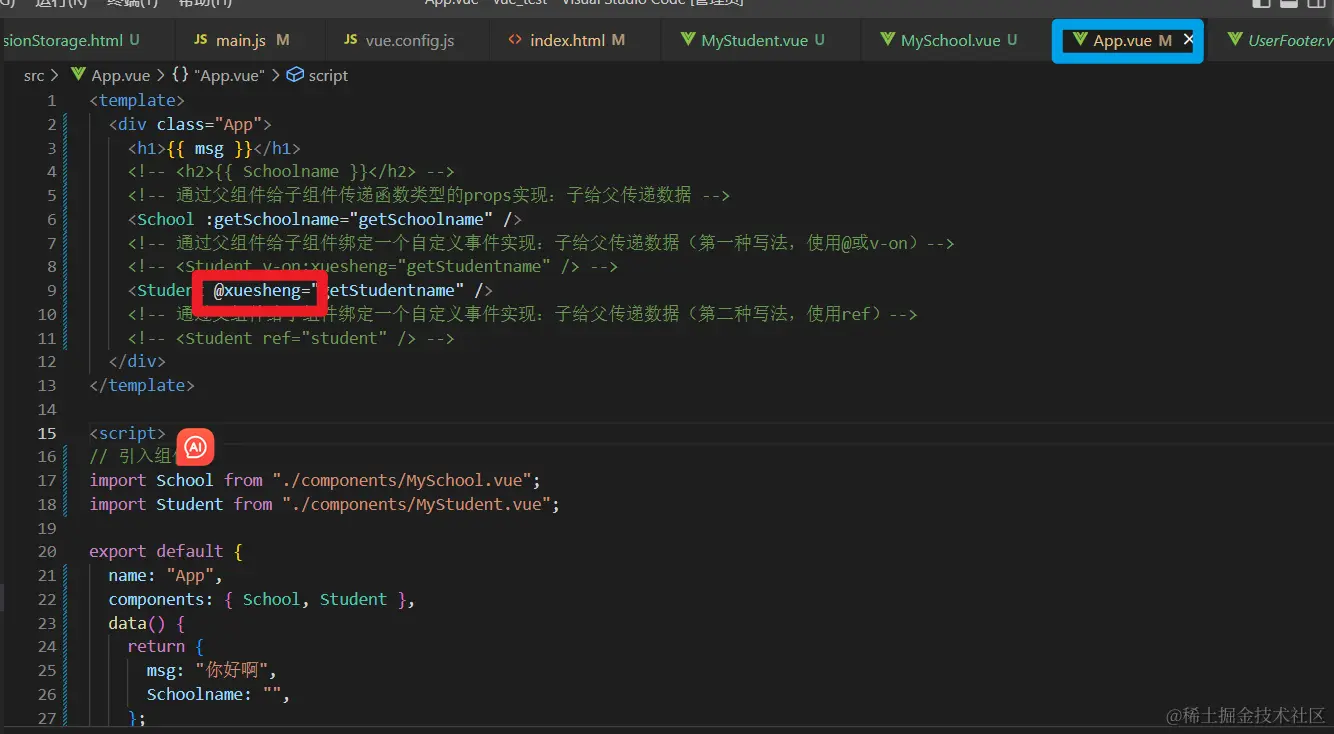Click the App.vue file name in breadcrumb
1334x734 pixels.
[x=120, y=75]
